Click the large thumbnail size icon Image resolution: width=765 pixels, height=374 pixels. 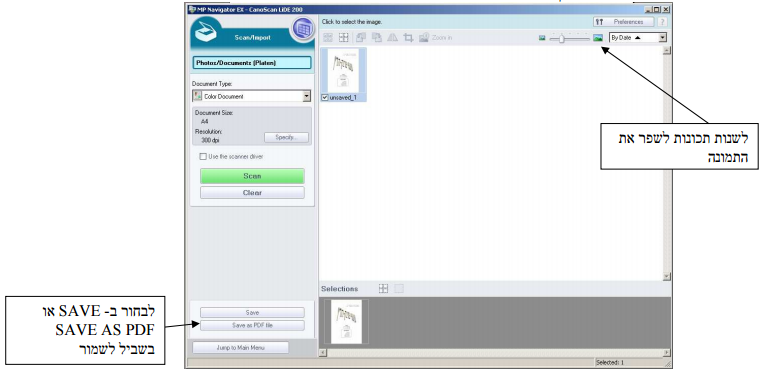coord(598,38)
